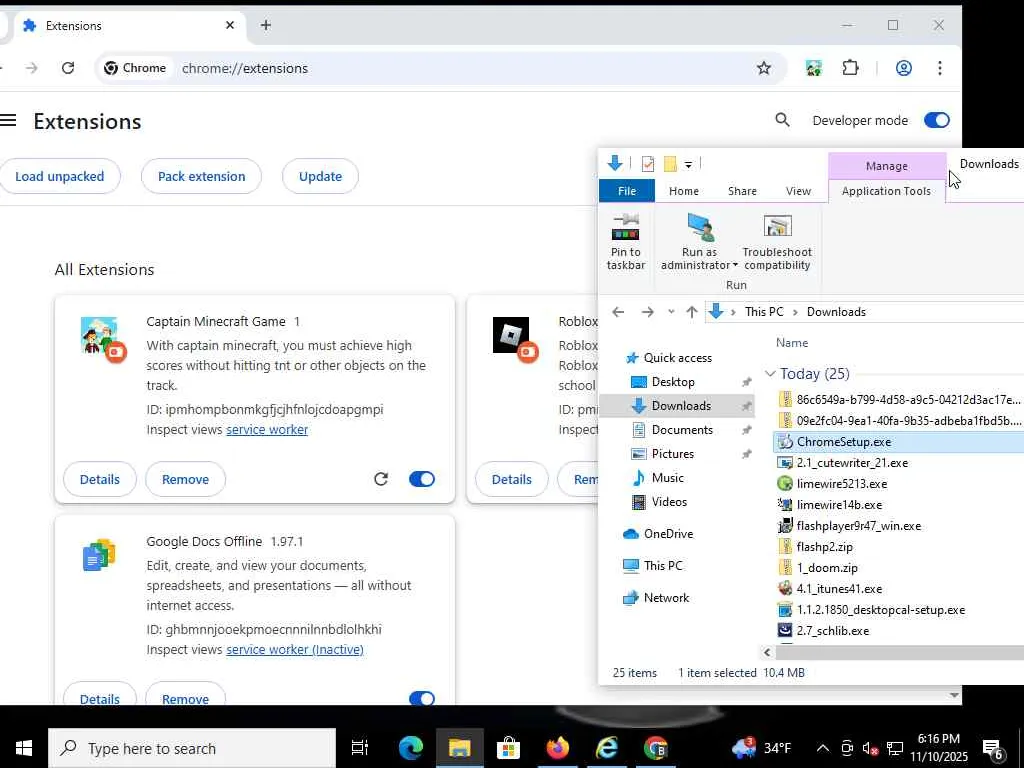
Task: Open the Customize Quick Access Toolbar dropdown
Action: 688,165
